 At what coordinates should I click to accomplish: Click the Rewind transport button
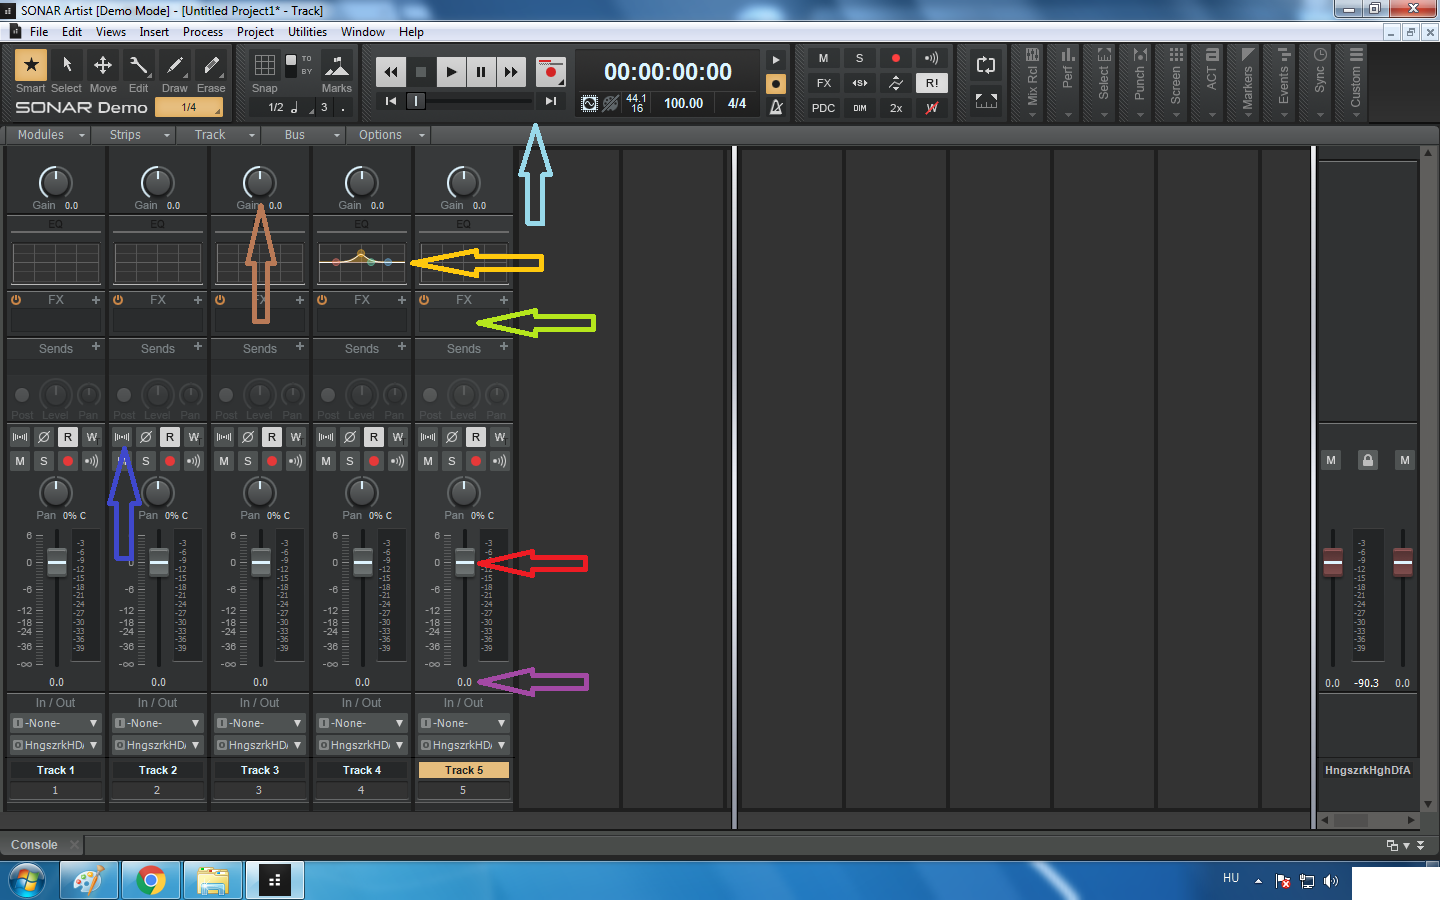pos(391,72)
